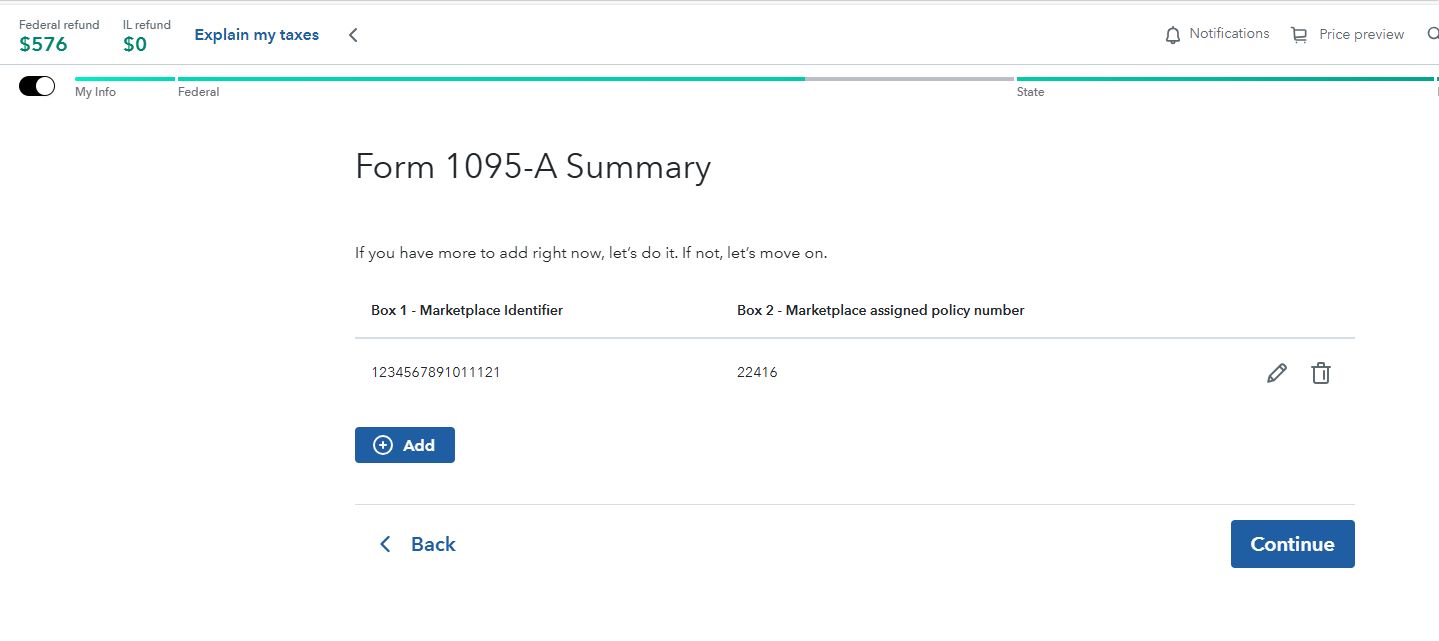Image resolution: width=1439 pixels, height=641 pixels.
Task: Click the Federal refund $576 amount
Action: [x=43, y=44]
